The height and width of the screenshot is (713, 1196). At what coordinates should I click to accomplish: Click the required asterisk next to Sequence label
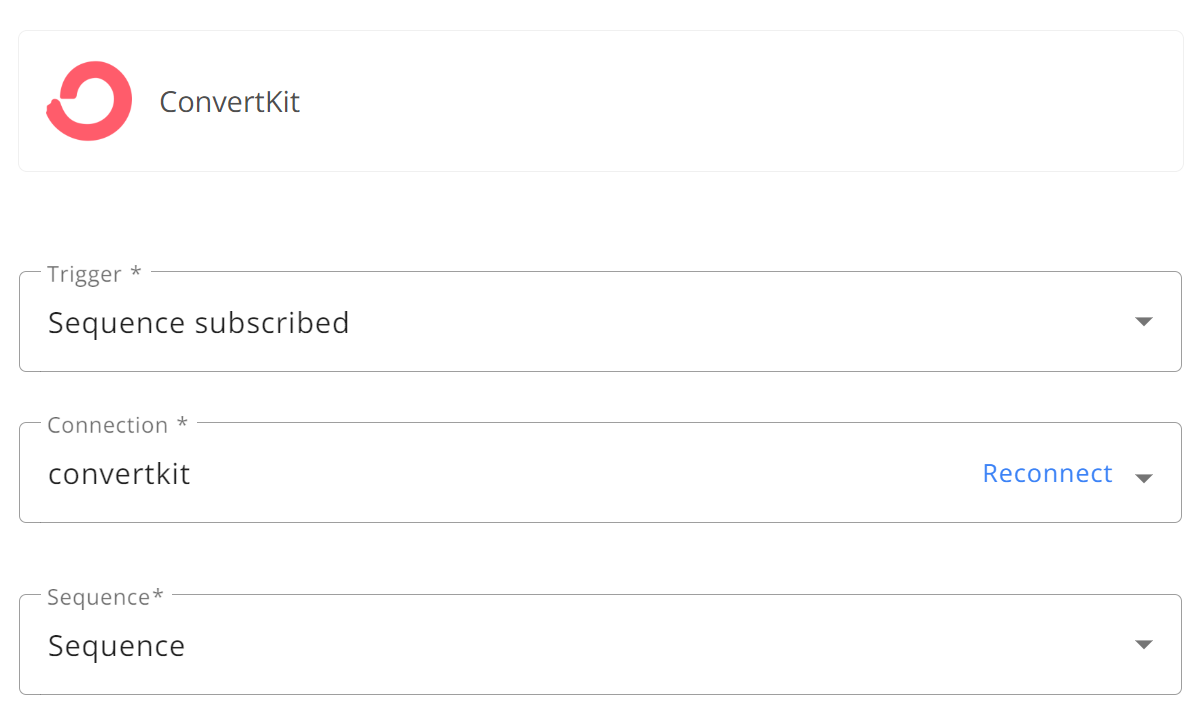pos(158,594)
